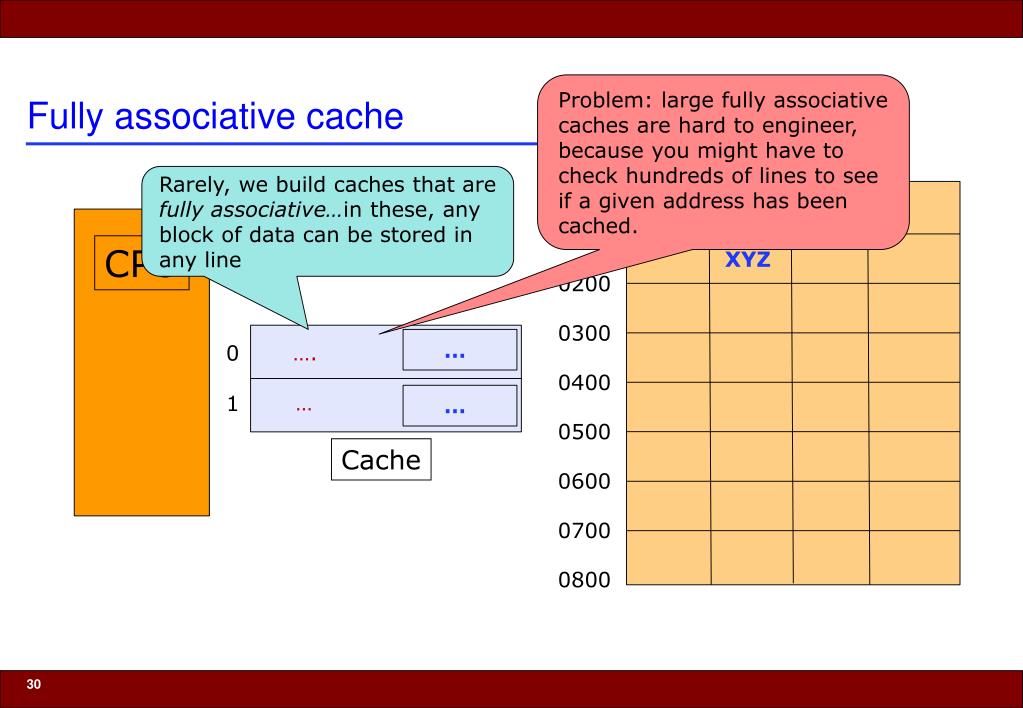Click the italic 'fully associative' phrase
The image size is (1023, 708).
[x=242, y=209]
